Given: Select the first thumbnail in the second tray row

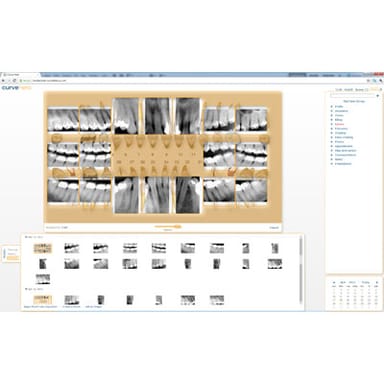Looking at the screenshot, I should click(43, 264).
